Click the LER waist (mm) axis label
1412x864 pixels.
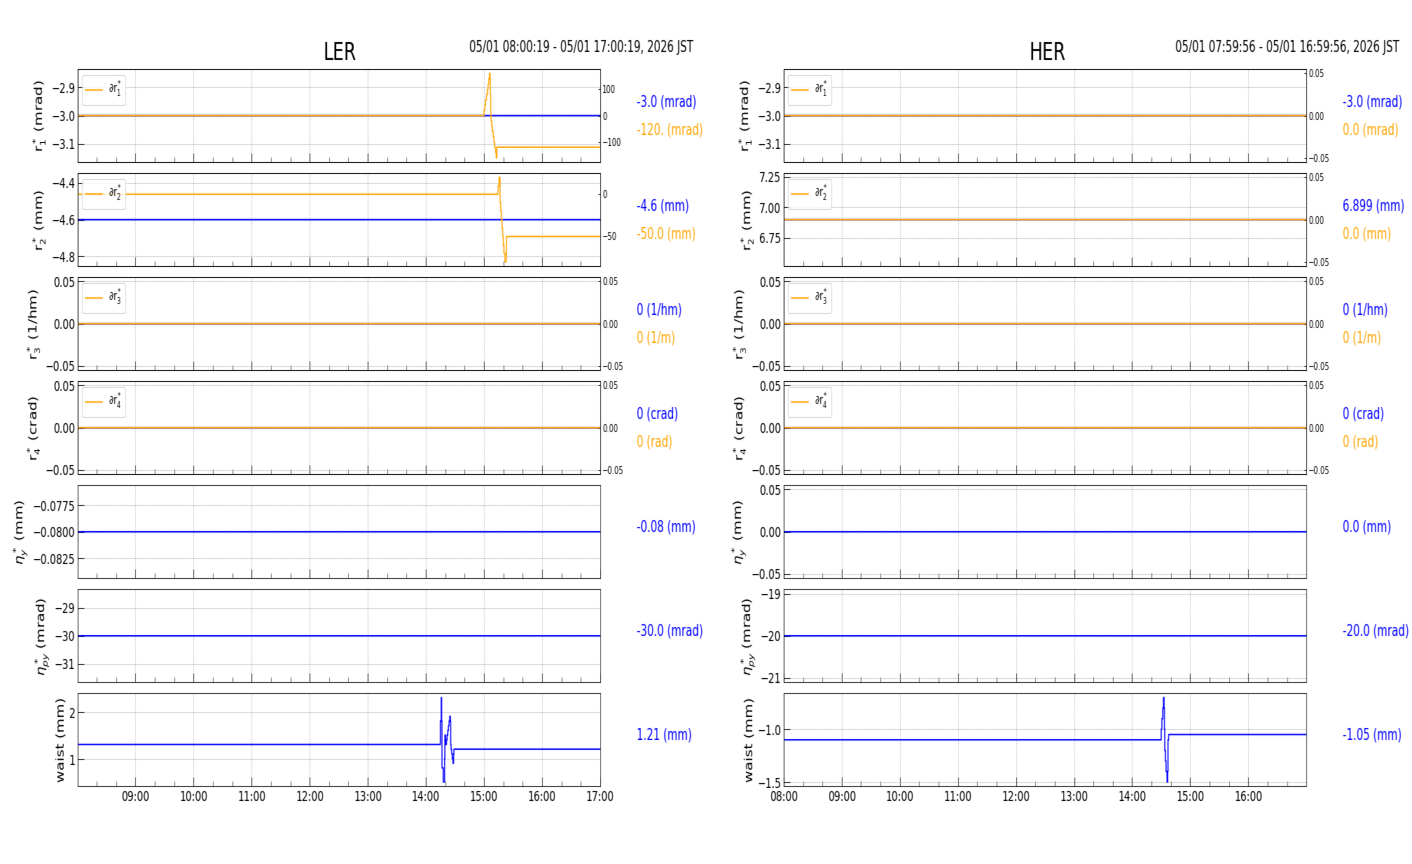[59, 740]
